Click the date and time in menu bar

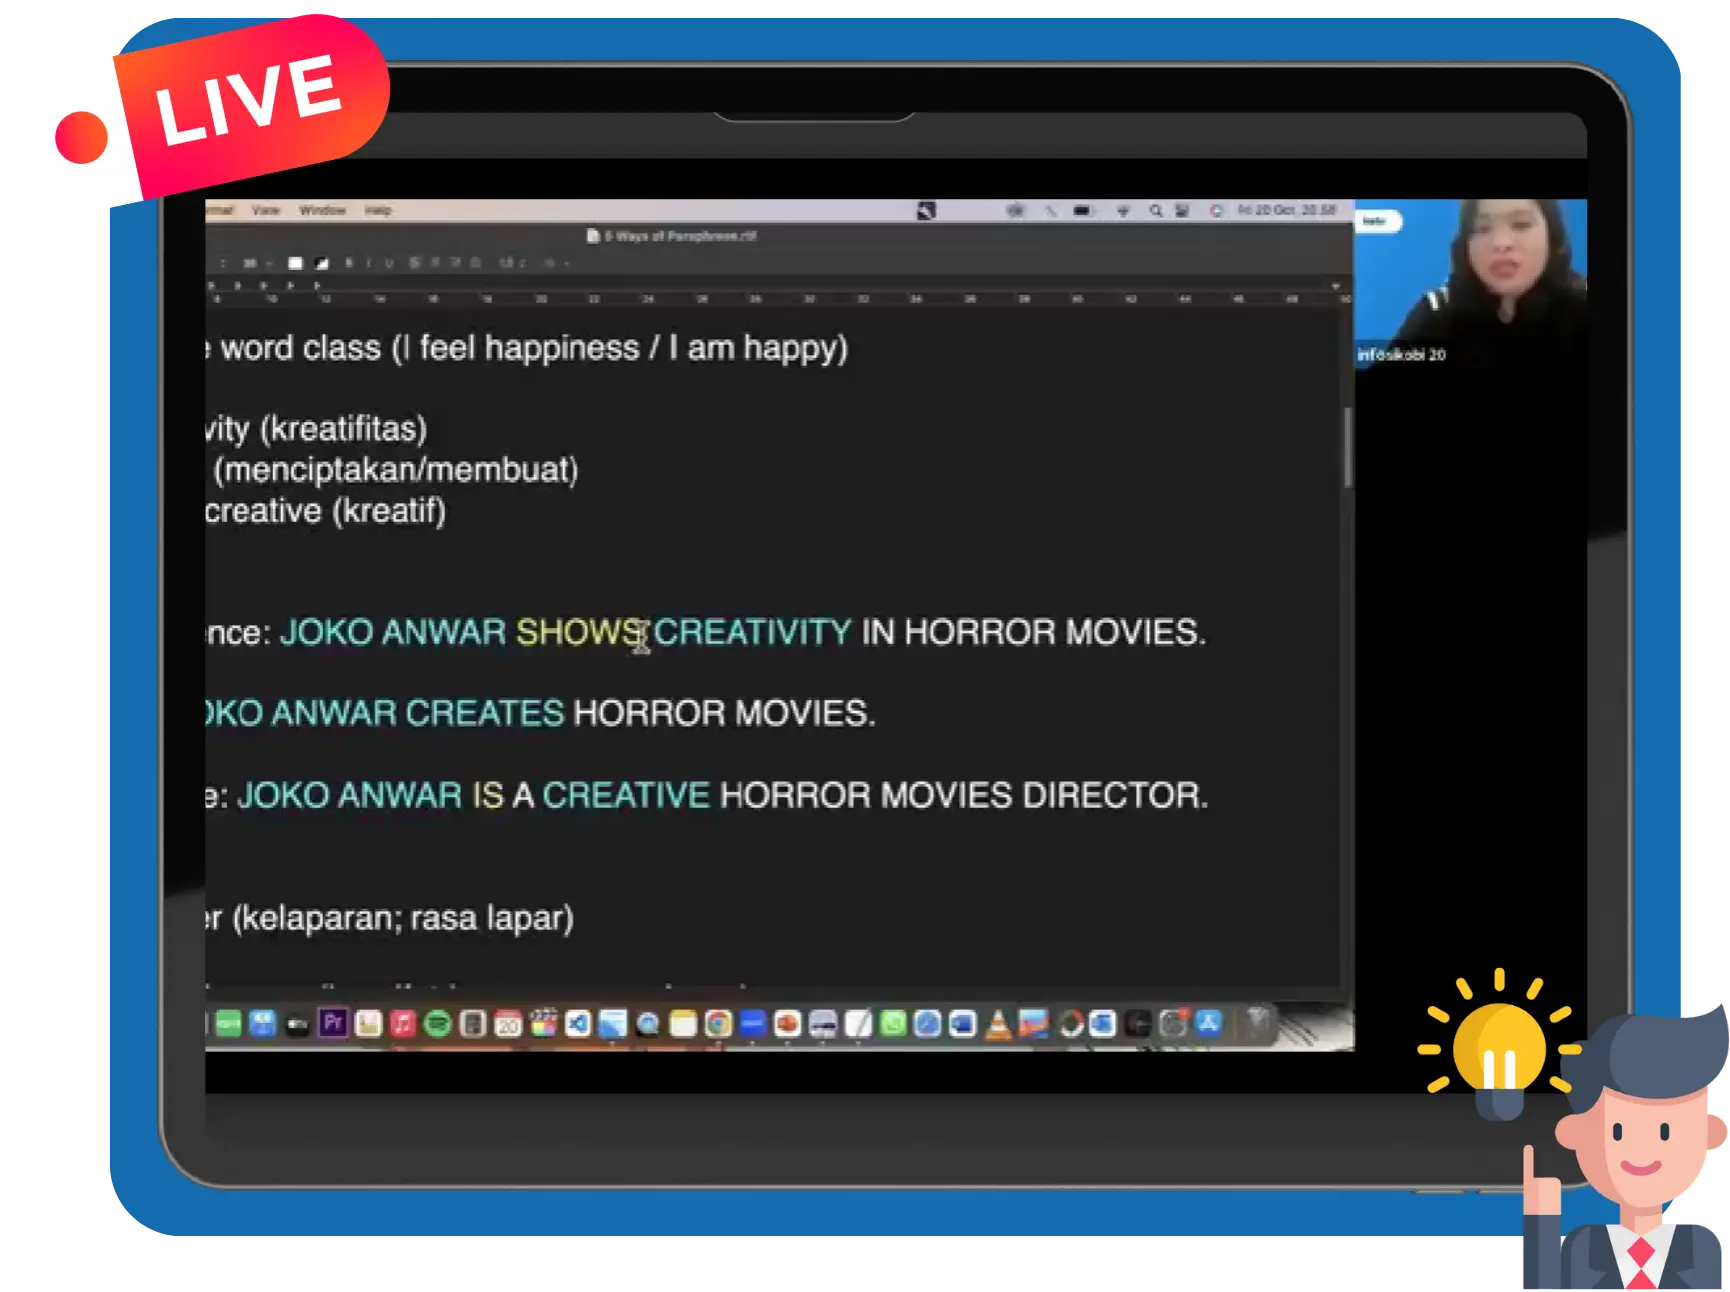pos(1286,210)
